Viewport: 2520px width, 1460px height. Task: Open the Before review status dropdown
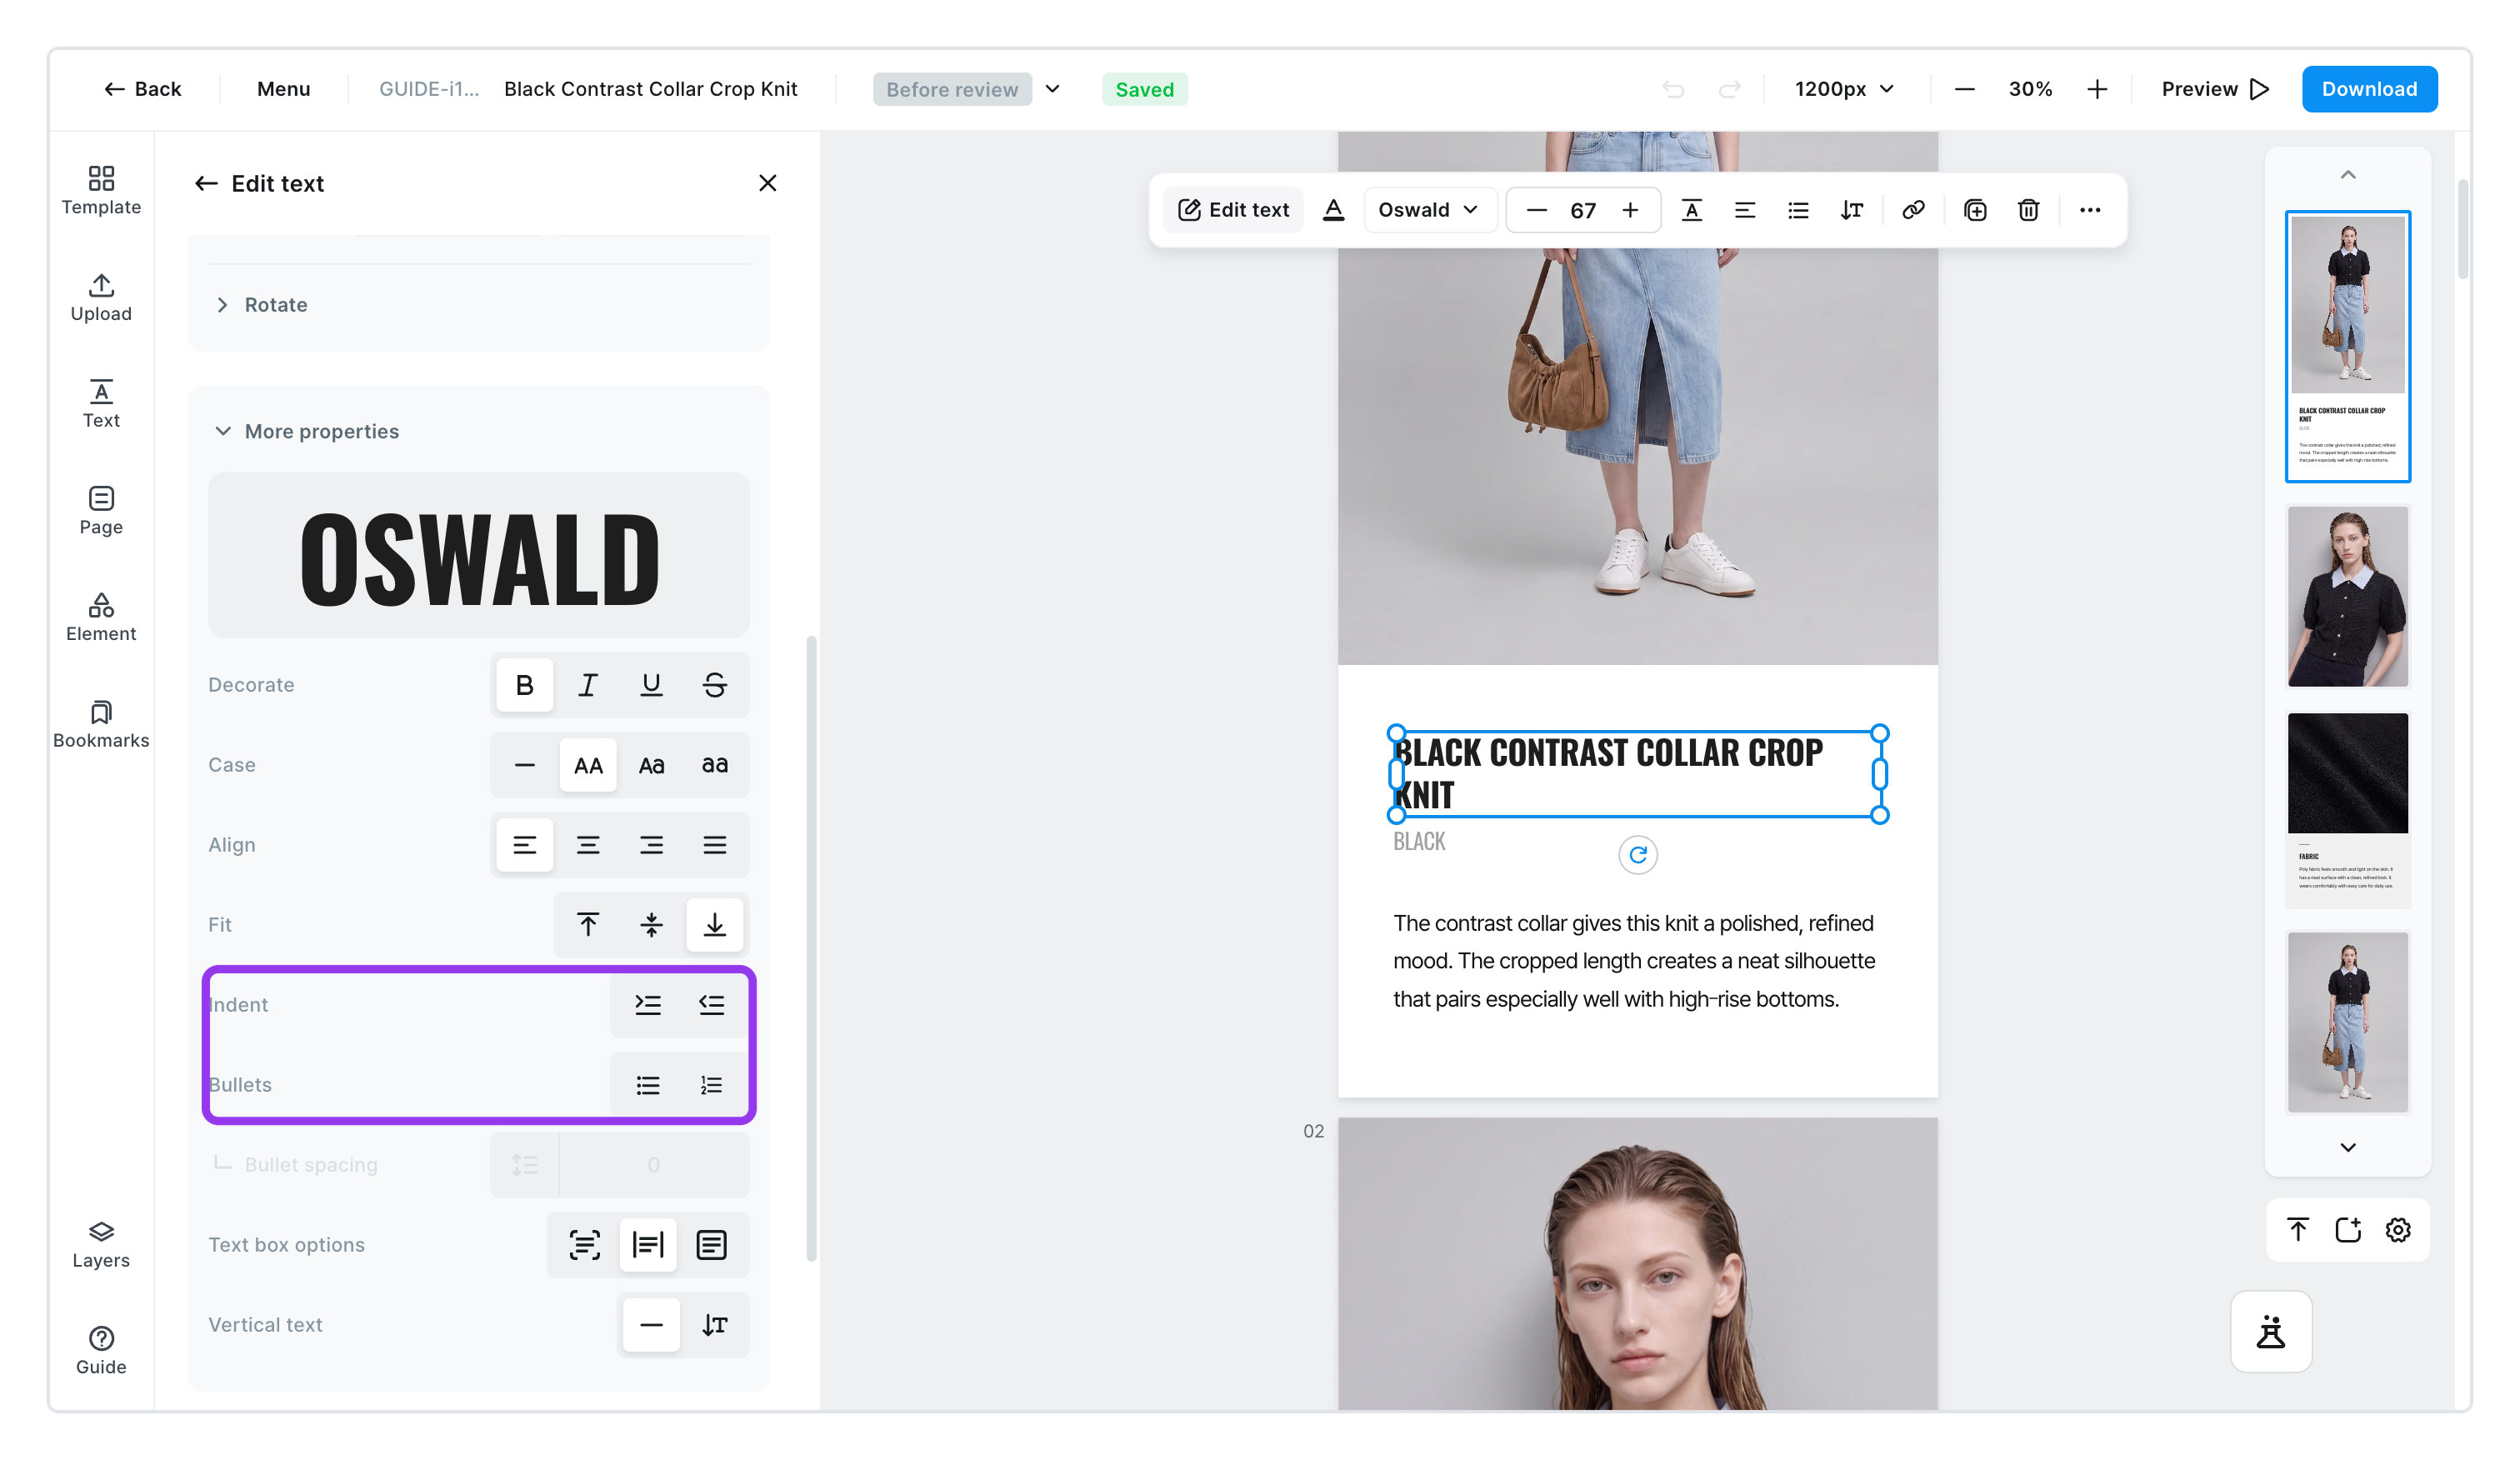pos(966,89)
